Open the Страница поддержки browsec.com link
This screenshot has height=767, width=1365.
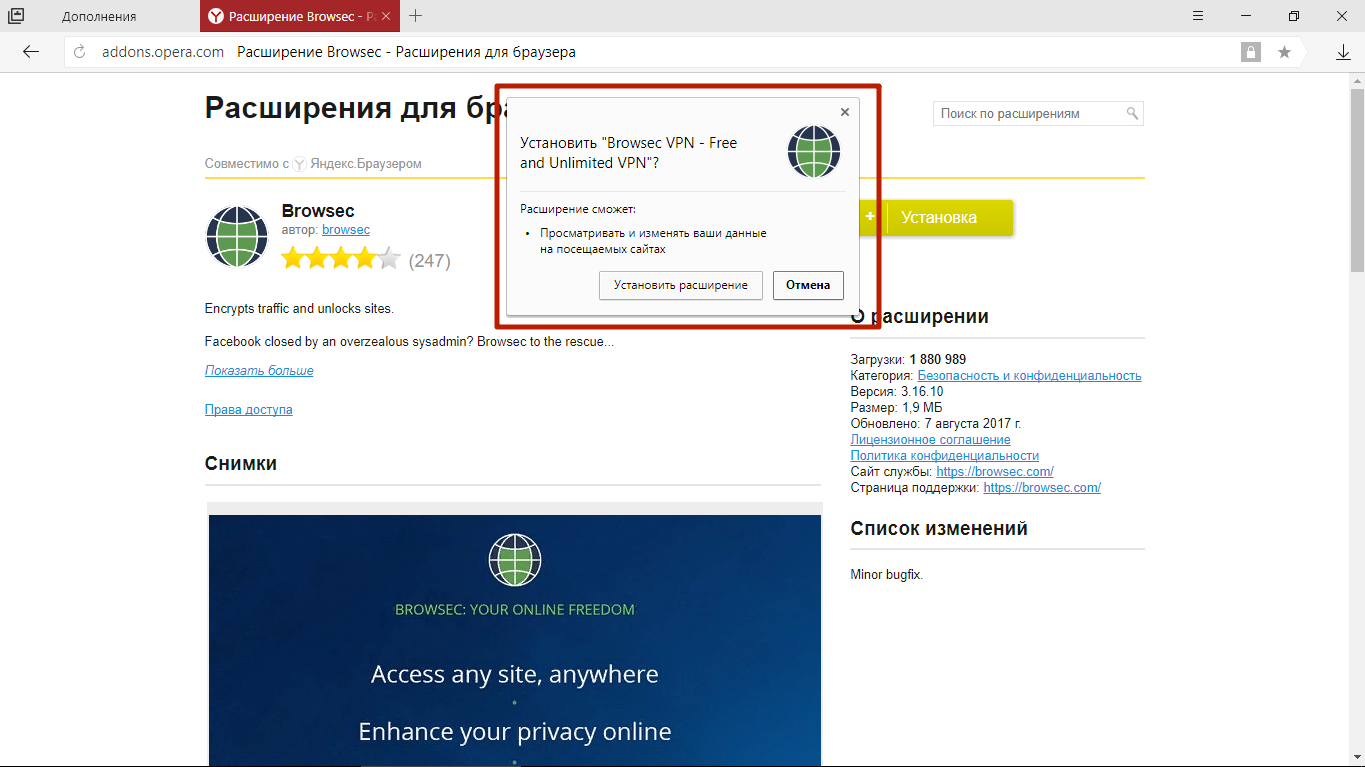(1042, 488)
